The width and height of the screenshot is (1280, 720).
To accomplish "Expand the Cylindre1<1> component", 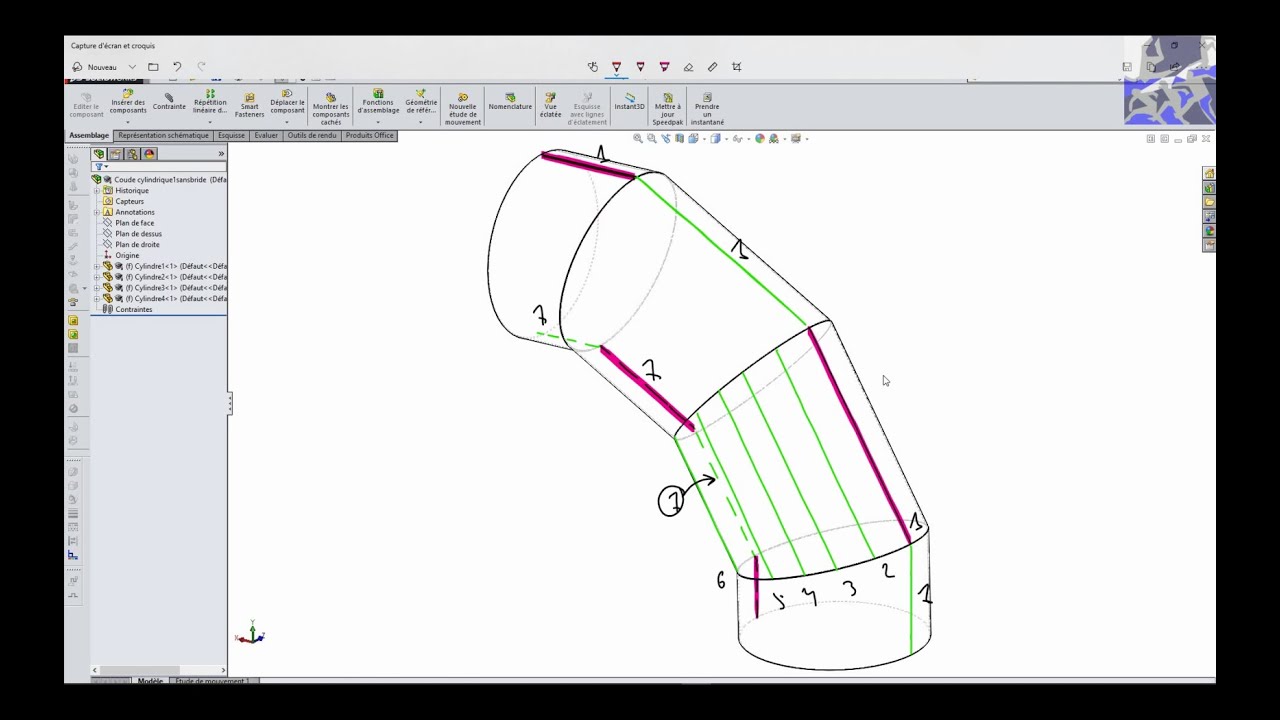I will [97, 267].
